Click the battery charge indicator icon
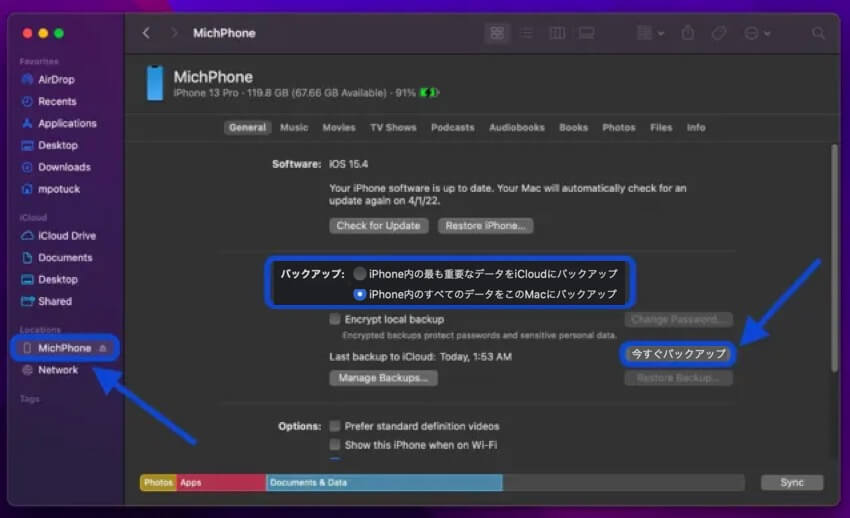This screenshot has width=850, height=518. (429, 93)
